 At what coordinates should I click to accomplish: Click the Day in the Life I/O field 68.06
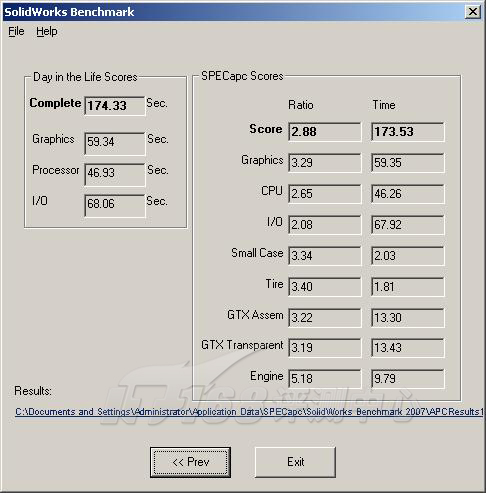(115, 206)
